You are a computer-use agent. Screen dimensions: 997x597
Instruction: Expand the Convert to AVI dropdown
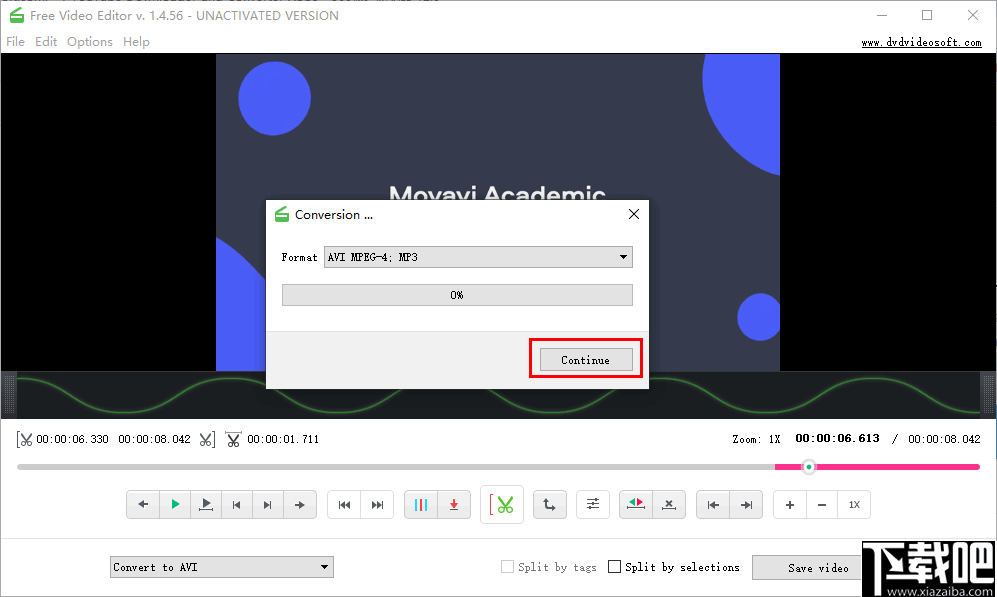pos(221,567)
